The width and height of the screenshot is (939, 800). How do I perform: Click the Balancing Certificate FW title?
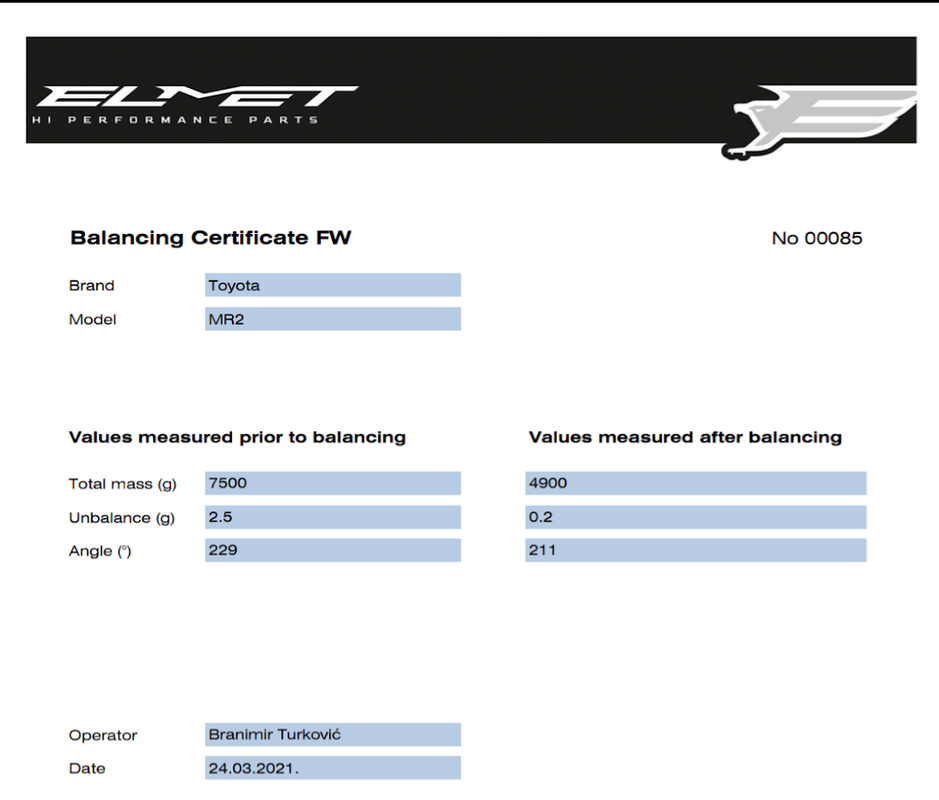pos(211,238)
